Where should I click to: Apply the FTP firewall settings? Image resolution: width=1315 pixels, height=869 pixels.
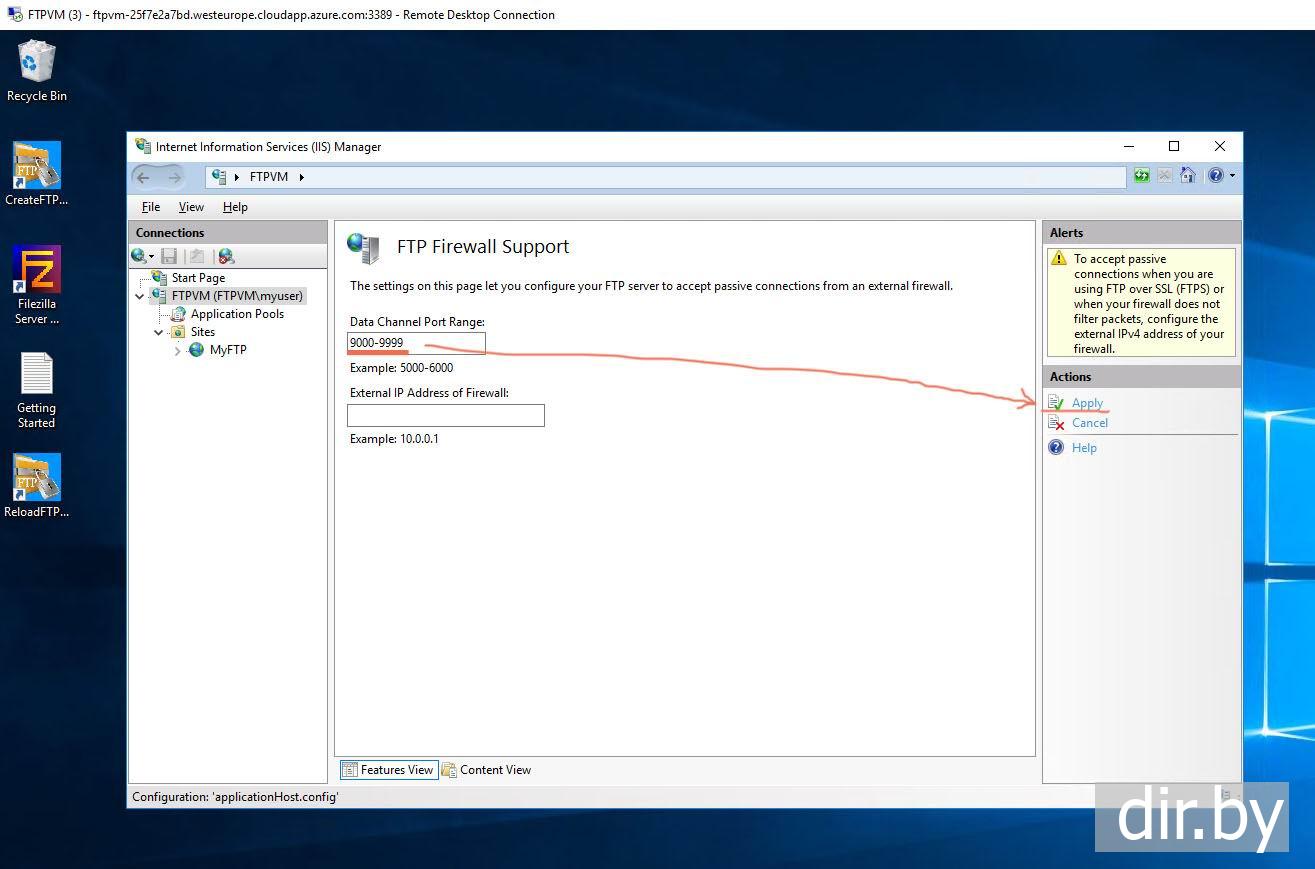[x=1087, y=403]
